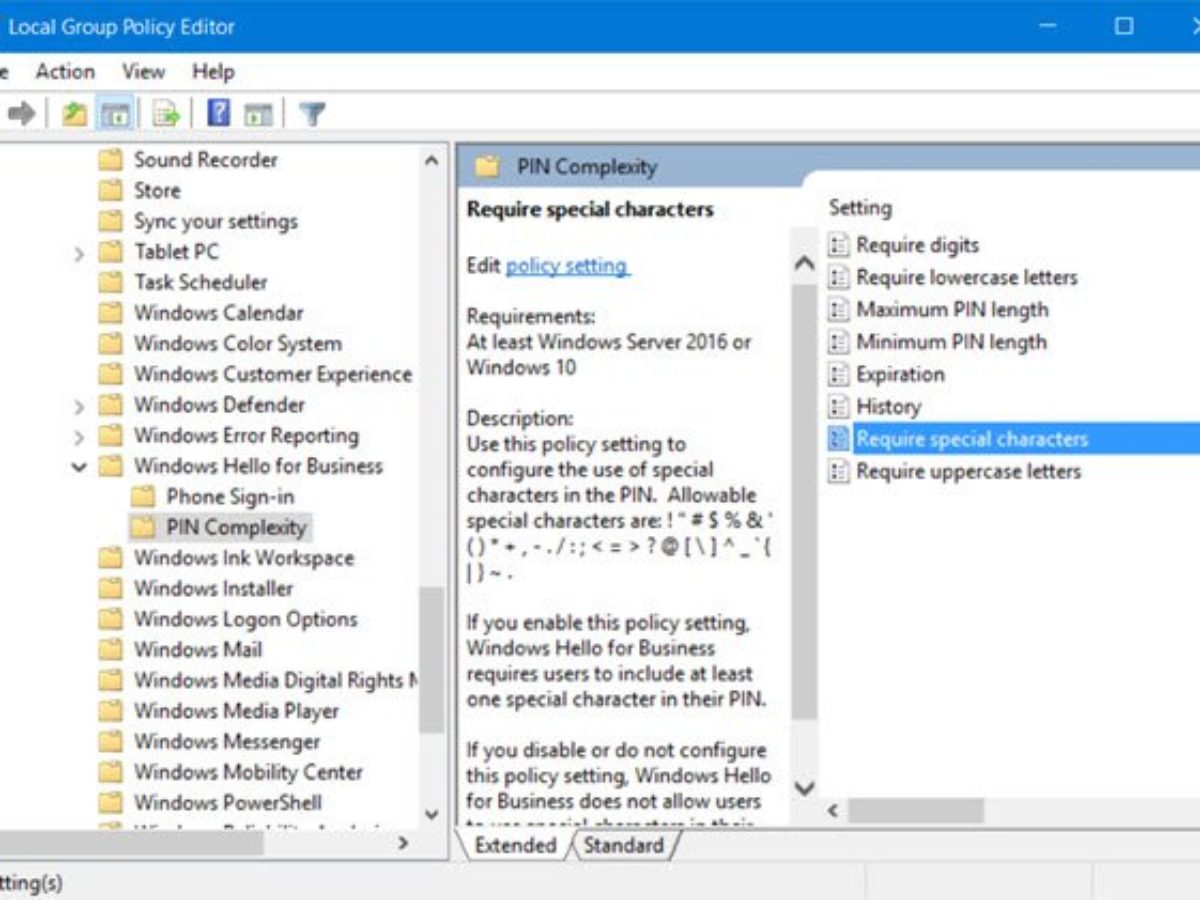Click the tree pane horizontal scroll right arrow
1200x900 pixels.
coord(403,843)
